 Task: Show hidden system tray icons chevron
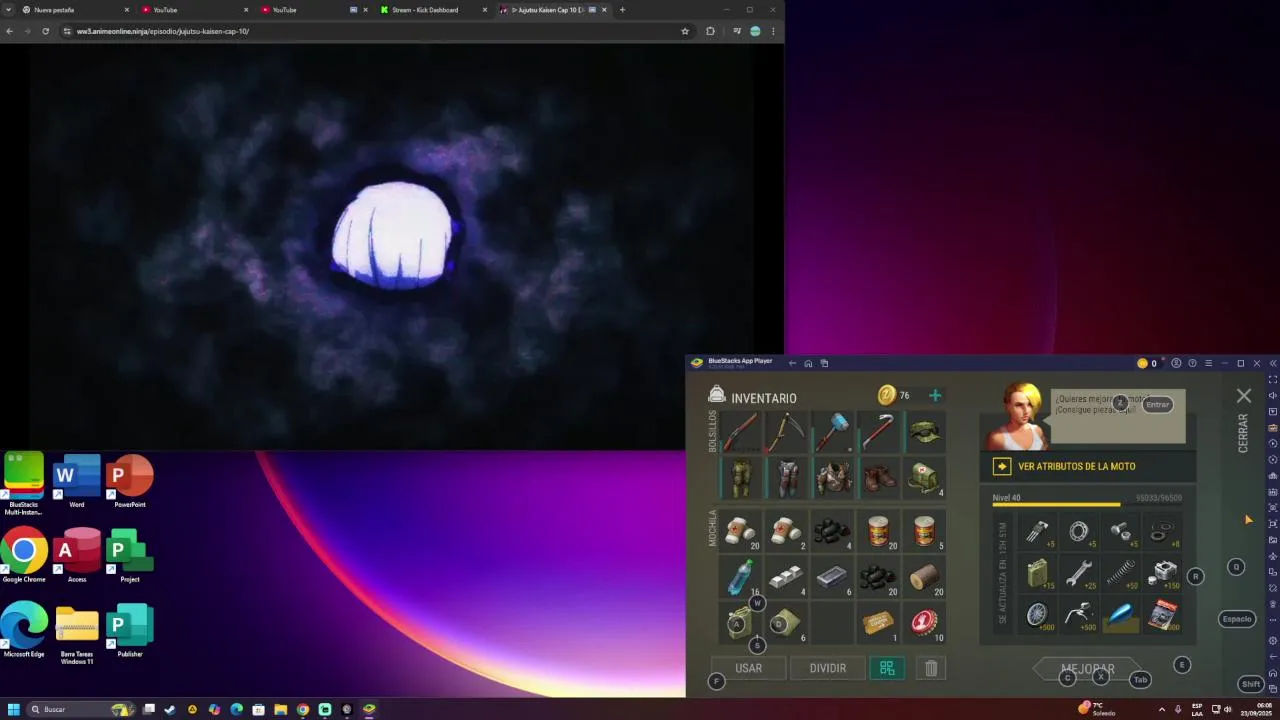click(x=1161, y=709)
